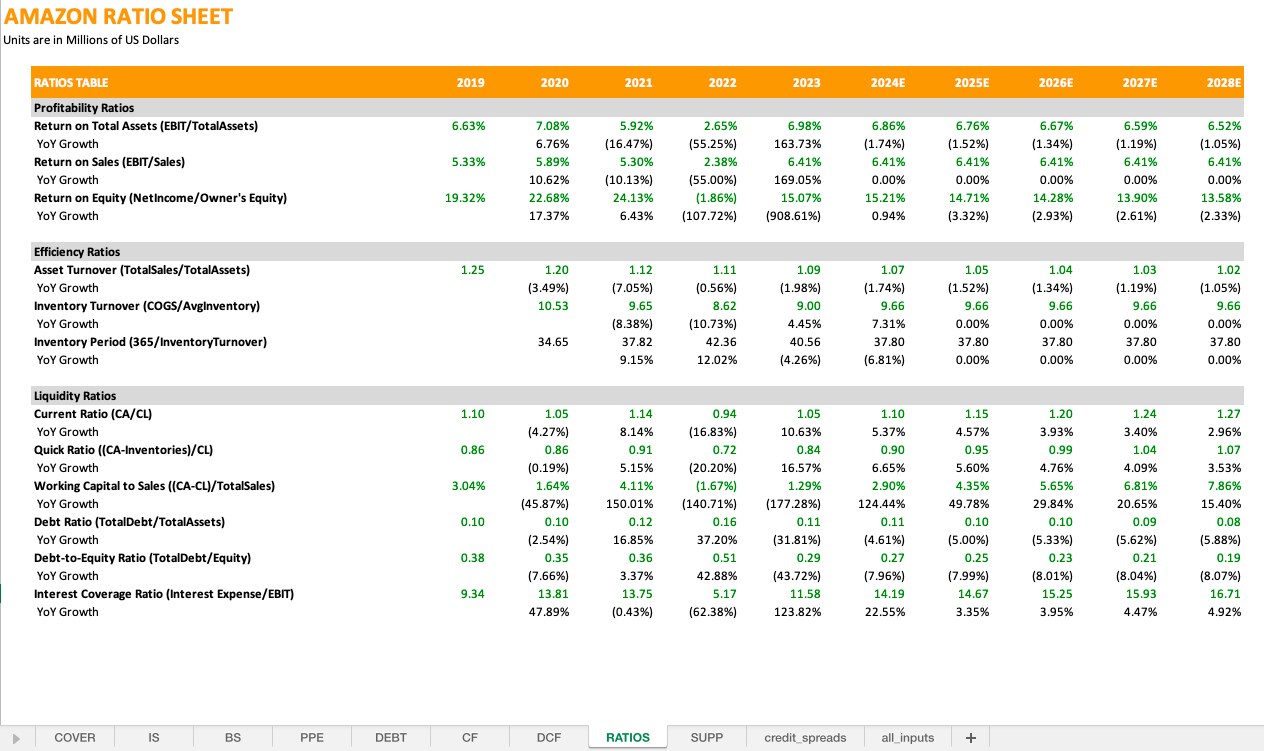Open the IS sheet tab
Screen dimensions: 1264x751
pyautogui.click(x=154, y=738)
